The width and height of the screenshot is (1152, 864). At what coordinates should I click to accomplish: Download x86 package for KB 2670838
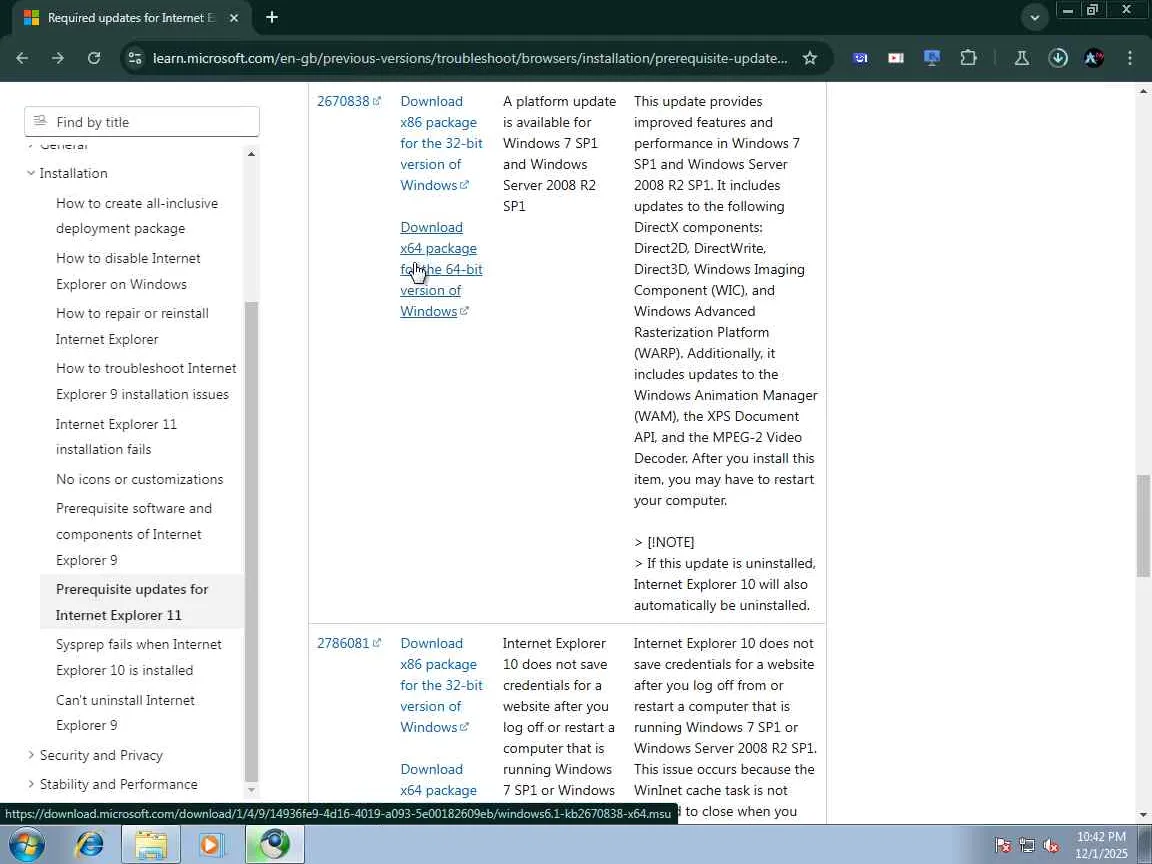pos(441,143)
